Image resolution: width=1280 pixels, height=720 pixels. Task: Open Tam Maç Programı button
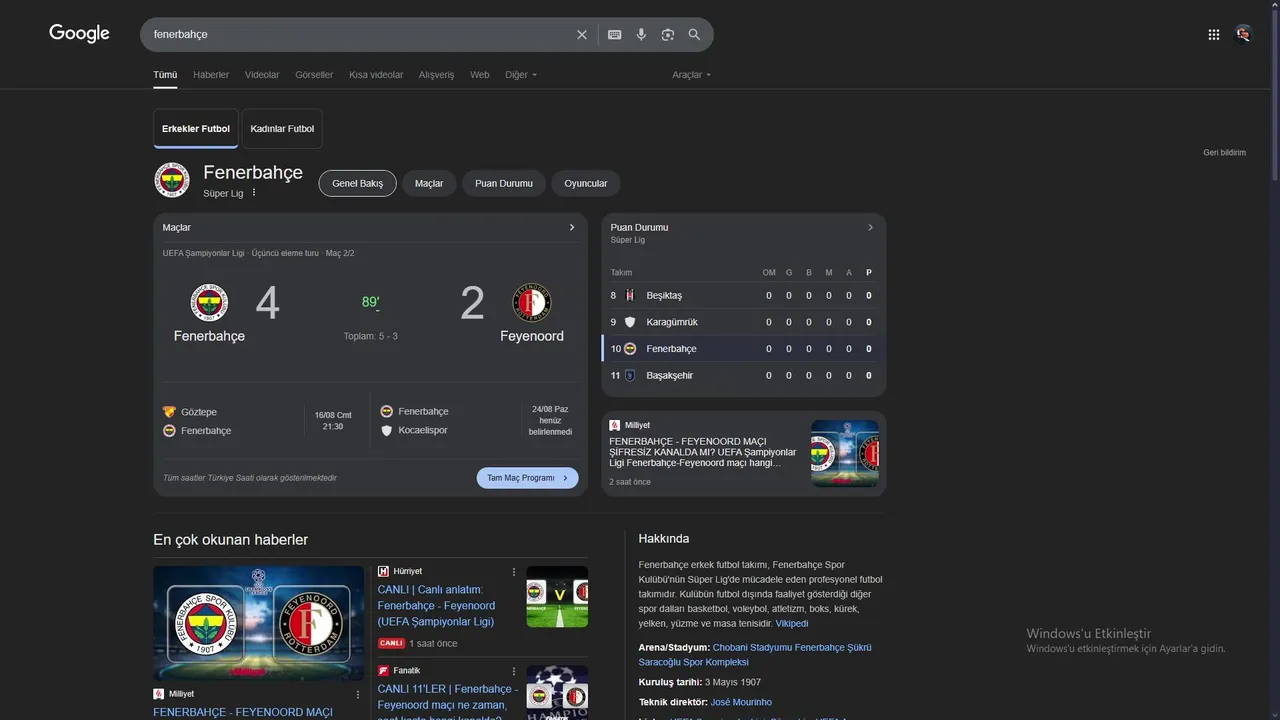[x=527, y=478]
